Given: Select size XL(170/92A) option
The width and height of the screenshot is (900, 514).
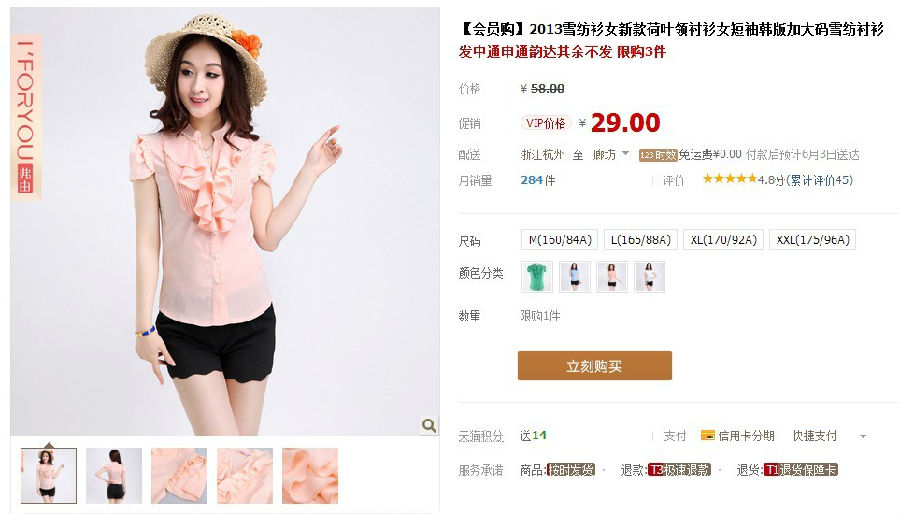Looking at the screenshot, I should 723,239.
